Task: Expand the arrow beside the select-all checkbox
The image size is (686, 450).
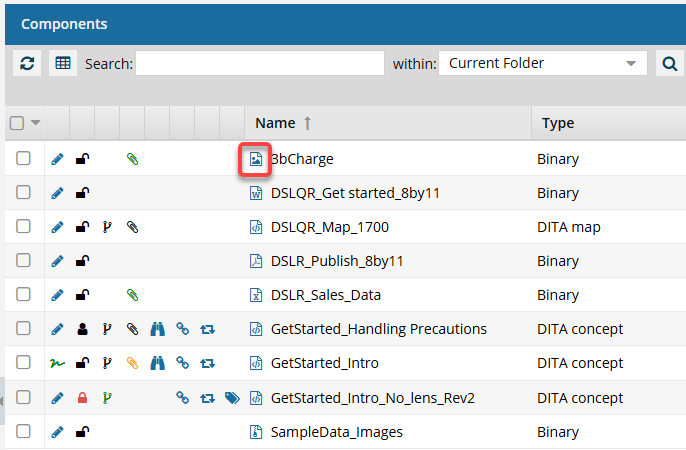Action: tap(36, 123)
